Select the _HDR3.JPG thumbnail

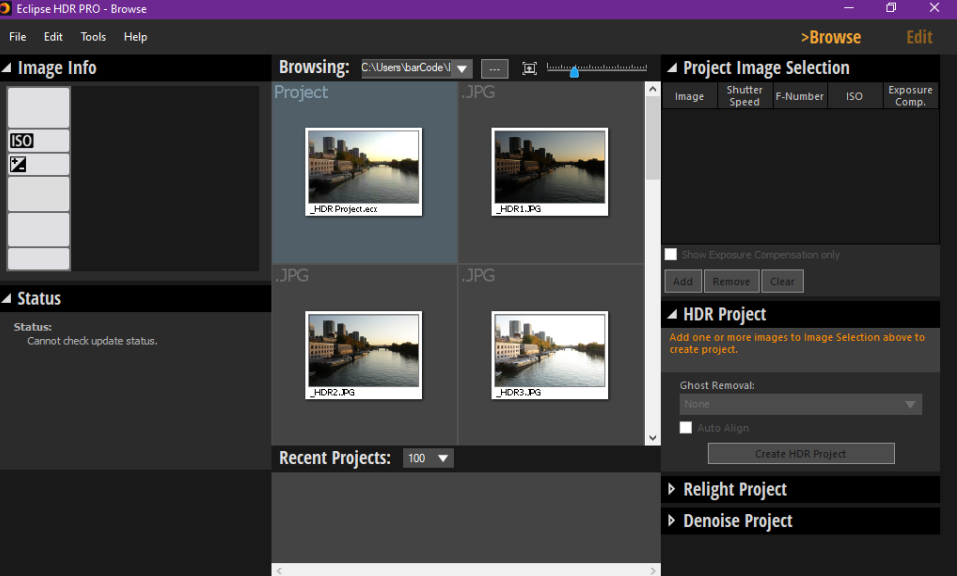pyautogui.click(x=550, y=355)
